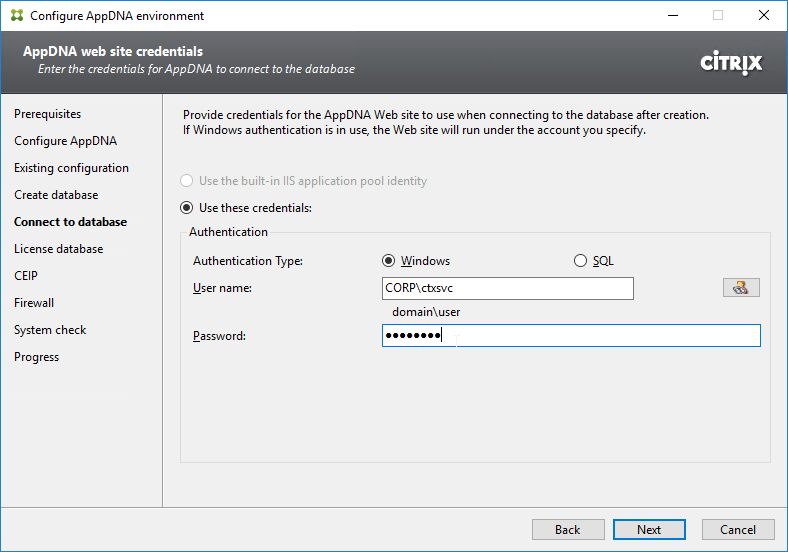
Task: Open the Create database step
Action: tap(56, 195)
